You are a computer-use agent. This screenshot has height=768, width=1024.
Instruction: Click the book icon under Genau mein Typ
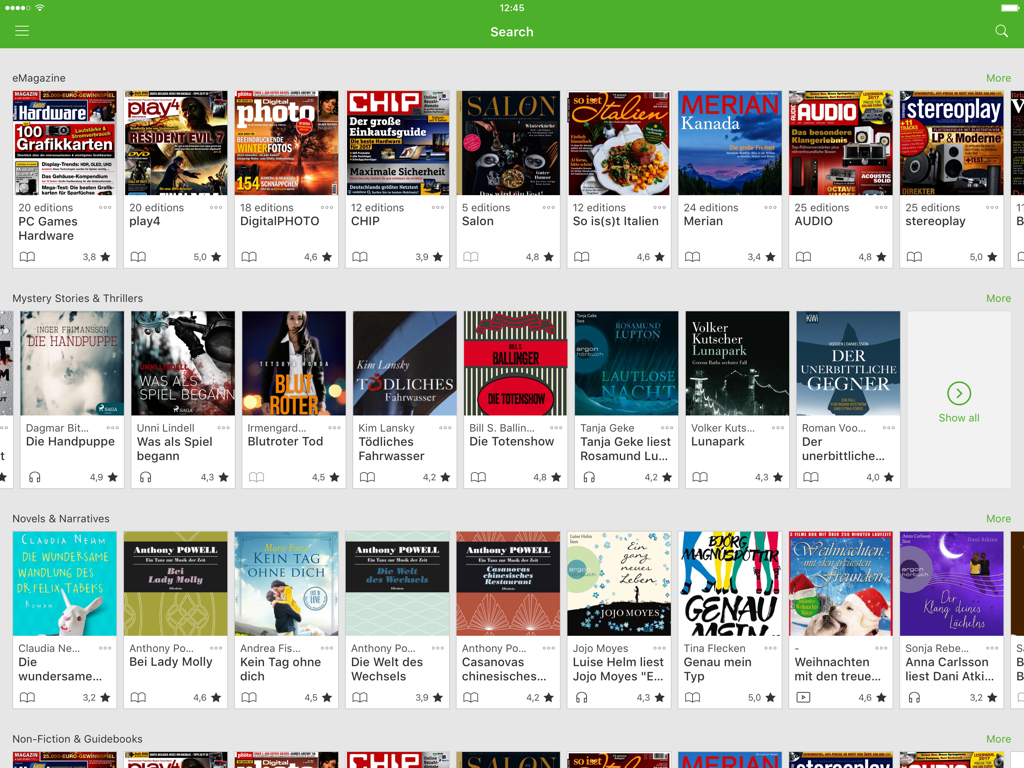[x=692, y=697]
